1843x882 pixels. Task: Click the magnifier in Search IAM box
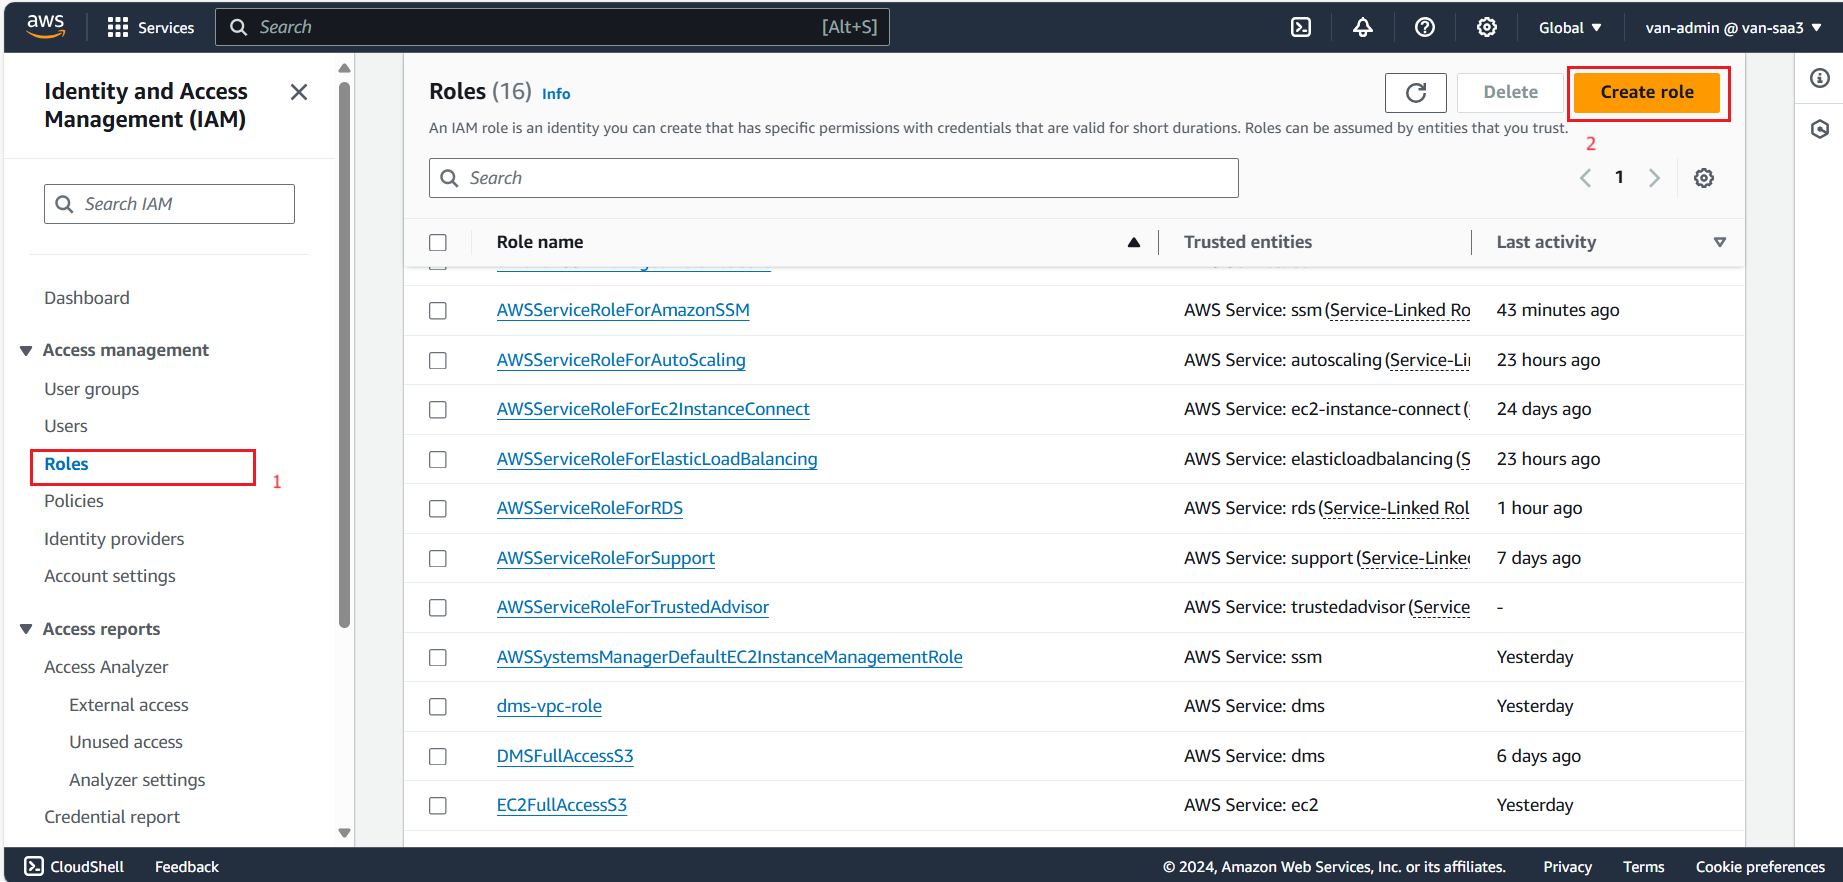point(64,204)
